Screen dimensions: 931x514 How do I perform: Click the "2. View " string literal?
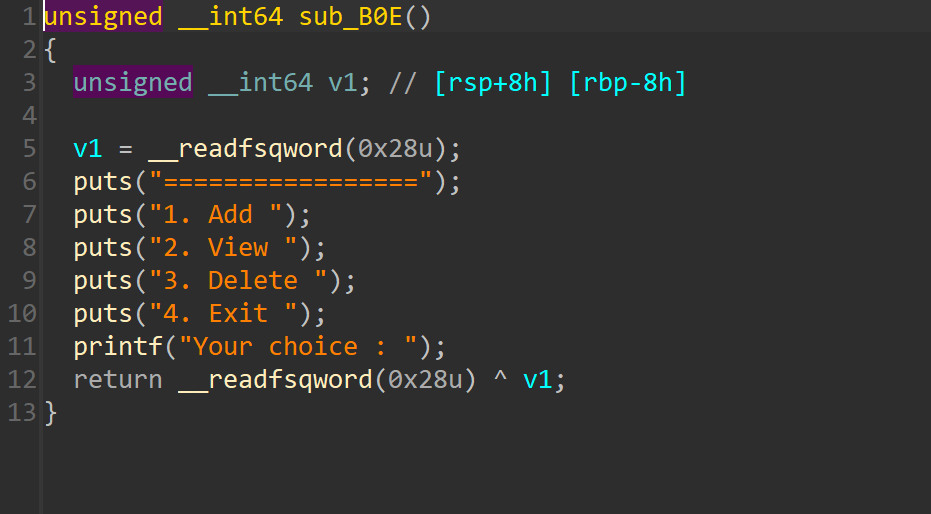(229, 248)
